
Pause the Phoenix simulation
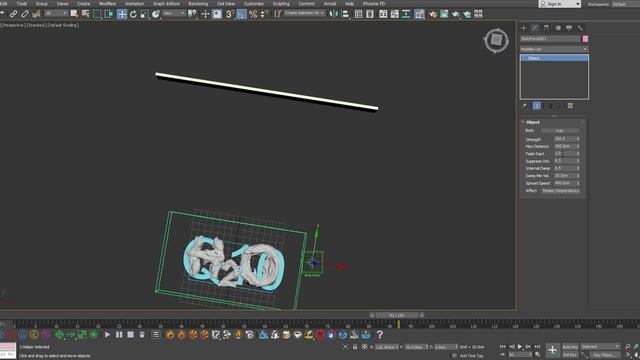click(x=119, y=335)
